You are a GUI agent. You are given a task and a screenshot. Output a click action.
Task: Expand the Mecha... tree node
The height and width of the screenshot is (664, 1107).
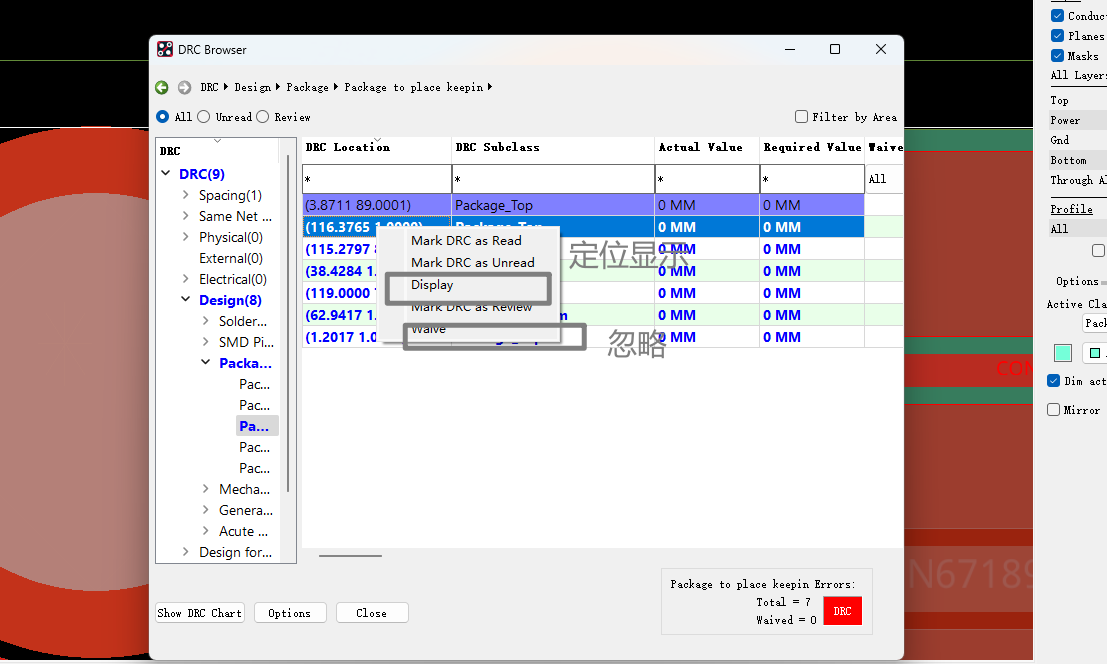(x=205, y=488)
